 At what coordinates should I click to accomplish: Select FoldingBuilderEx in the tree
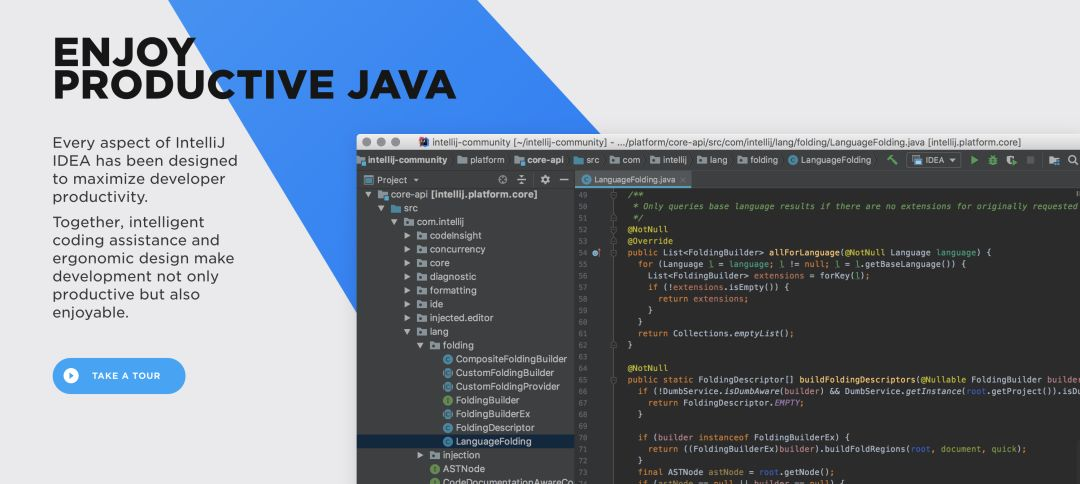pos(466,414)
